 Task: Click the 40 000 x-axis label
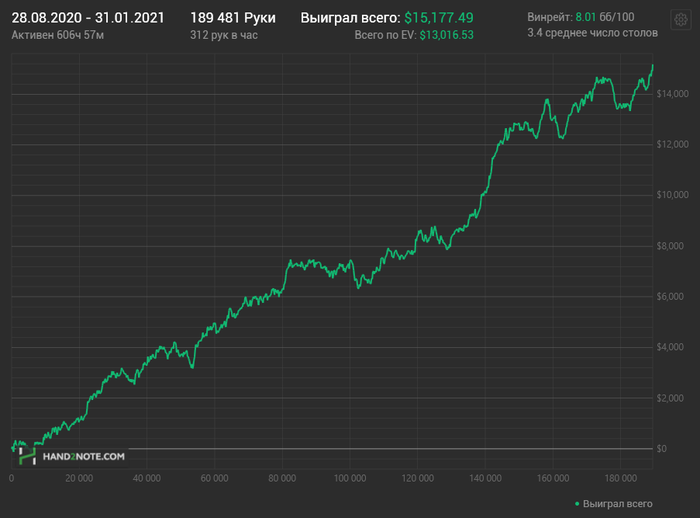tap(146, 478)
